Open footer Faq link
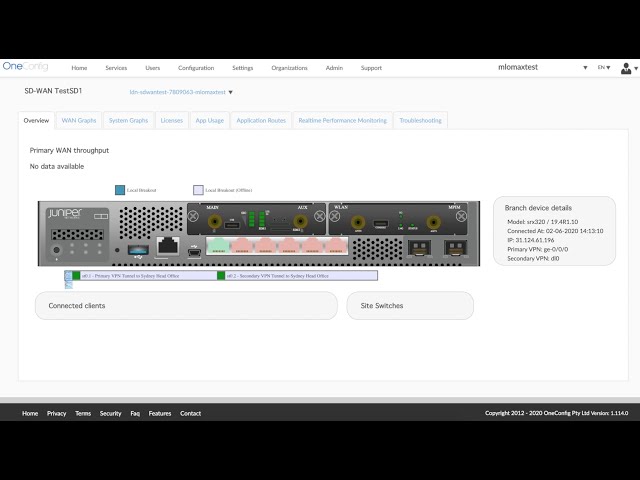This screenshot has height=480, width=640. click(135, 413)
